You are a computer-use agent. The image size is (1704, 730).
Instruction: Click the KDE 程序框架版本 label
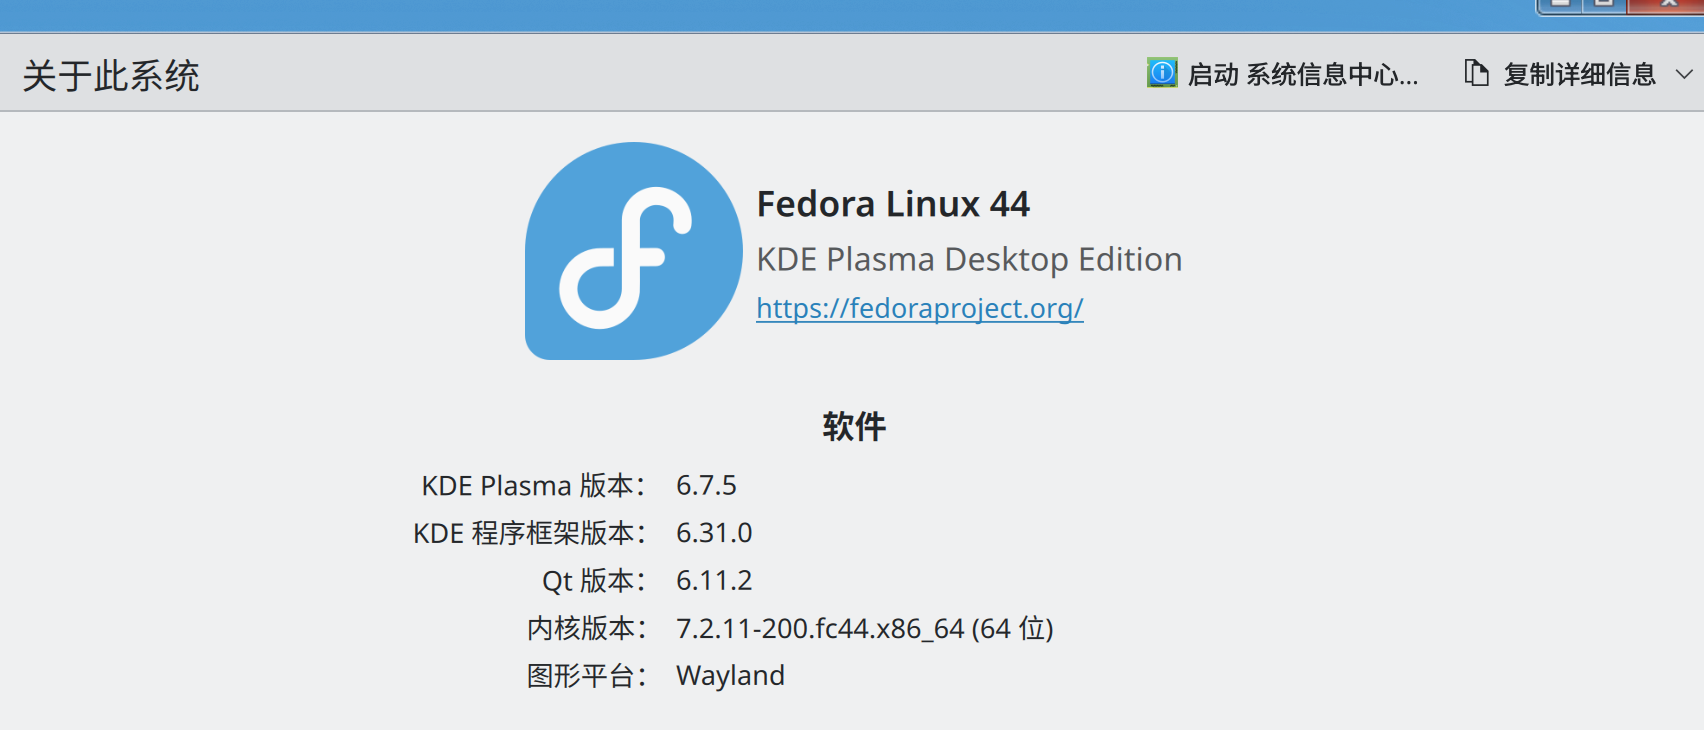tap(530, 533)
